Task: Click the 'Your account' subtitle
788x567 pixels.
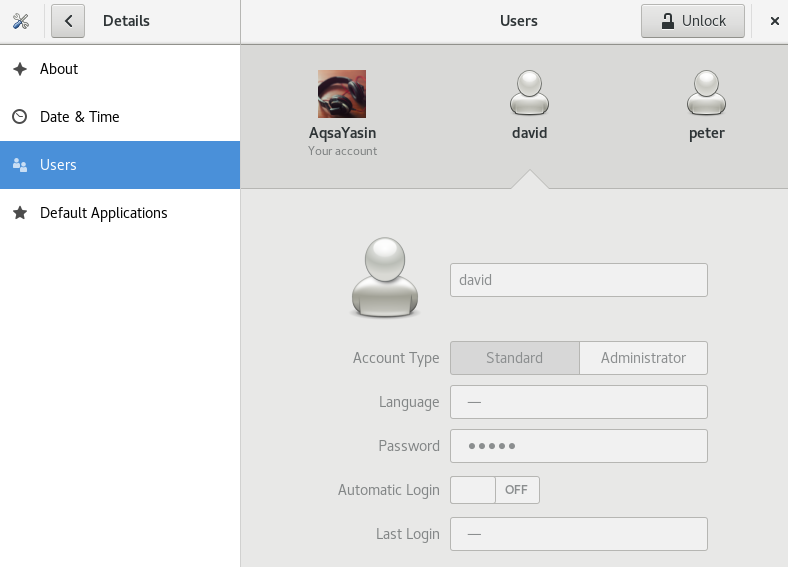Action: [342, 151]
